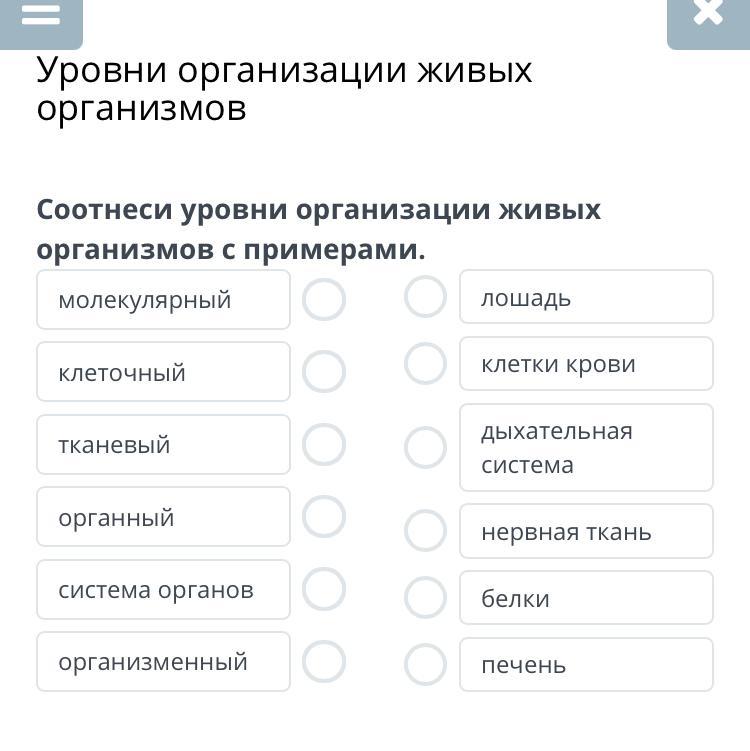750x751 pixels.
Task: Select the radio circle beside нервная ткань
Action: point(425,531)
